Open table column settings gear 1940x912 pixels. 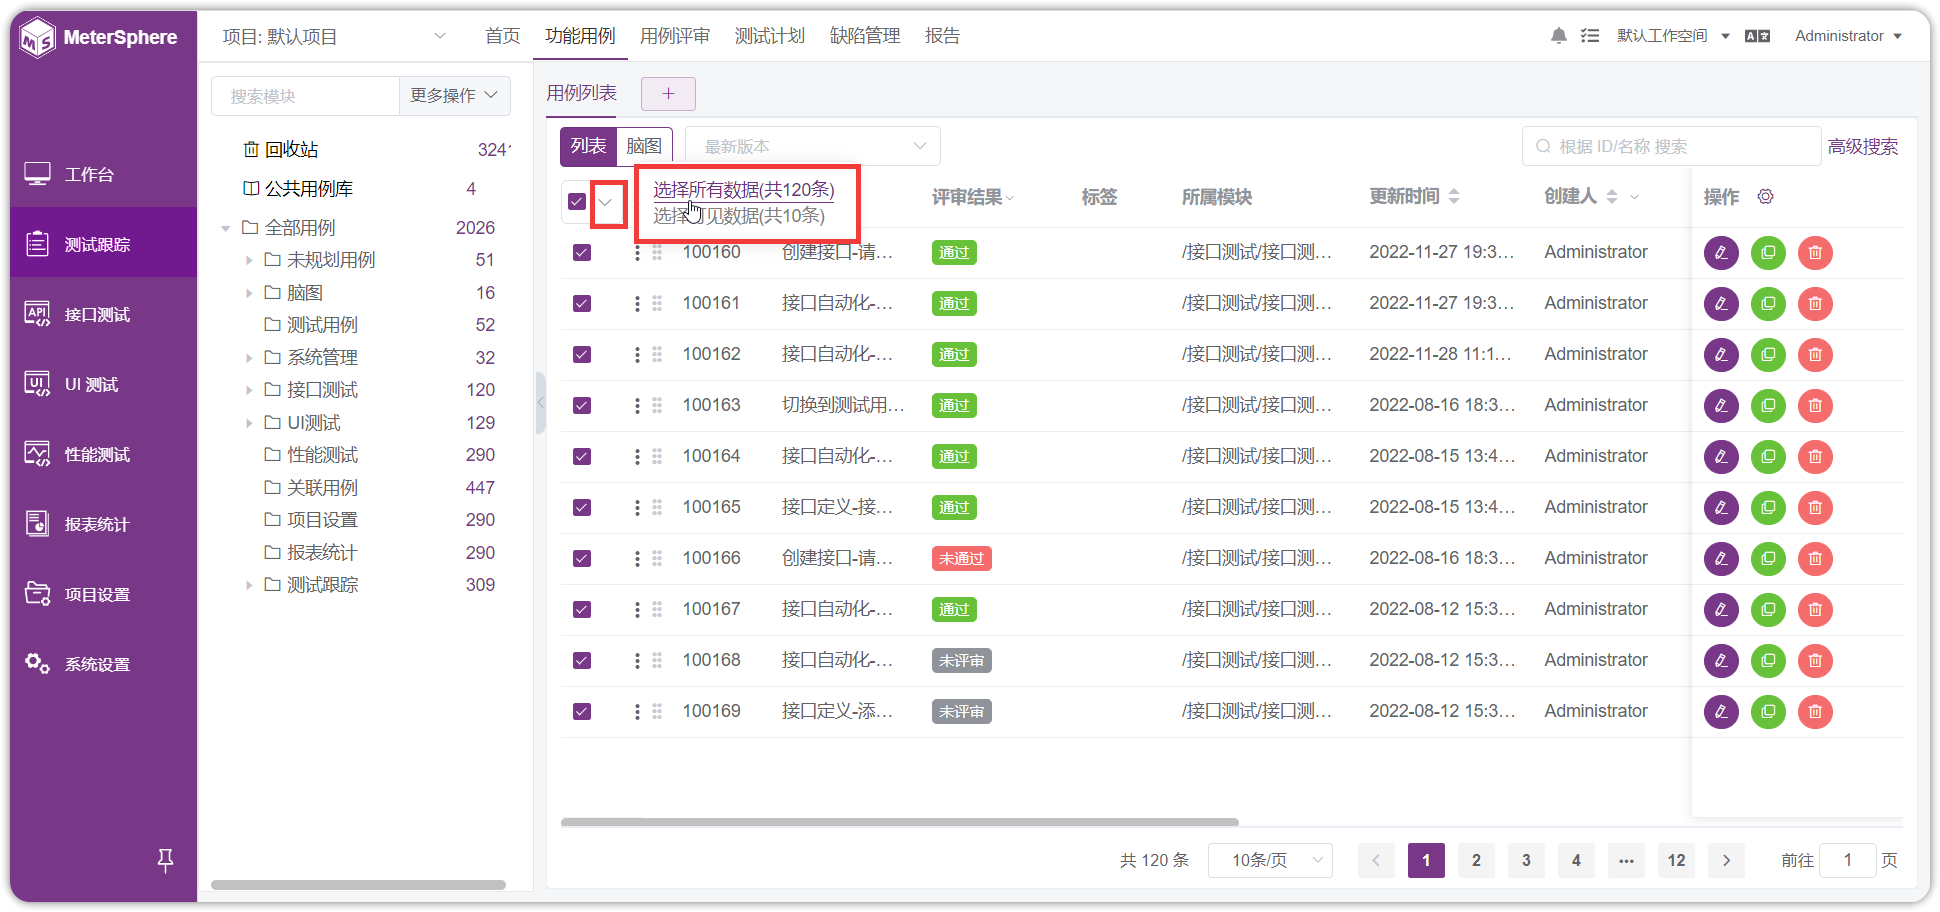[x=1766, y=197]
